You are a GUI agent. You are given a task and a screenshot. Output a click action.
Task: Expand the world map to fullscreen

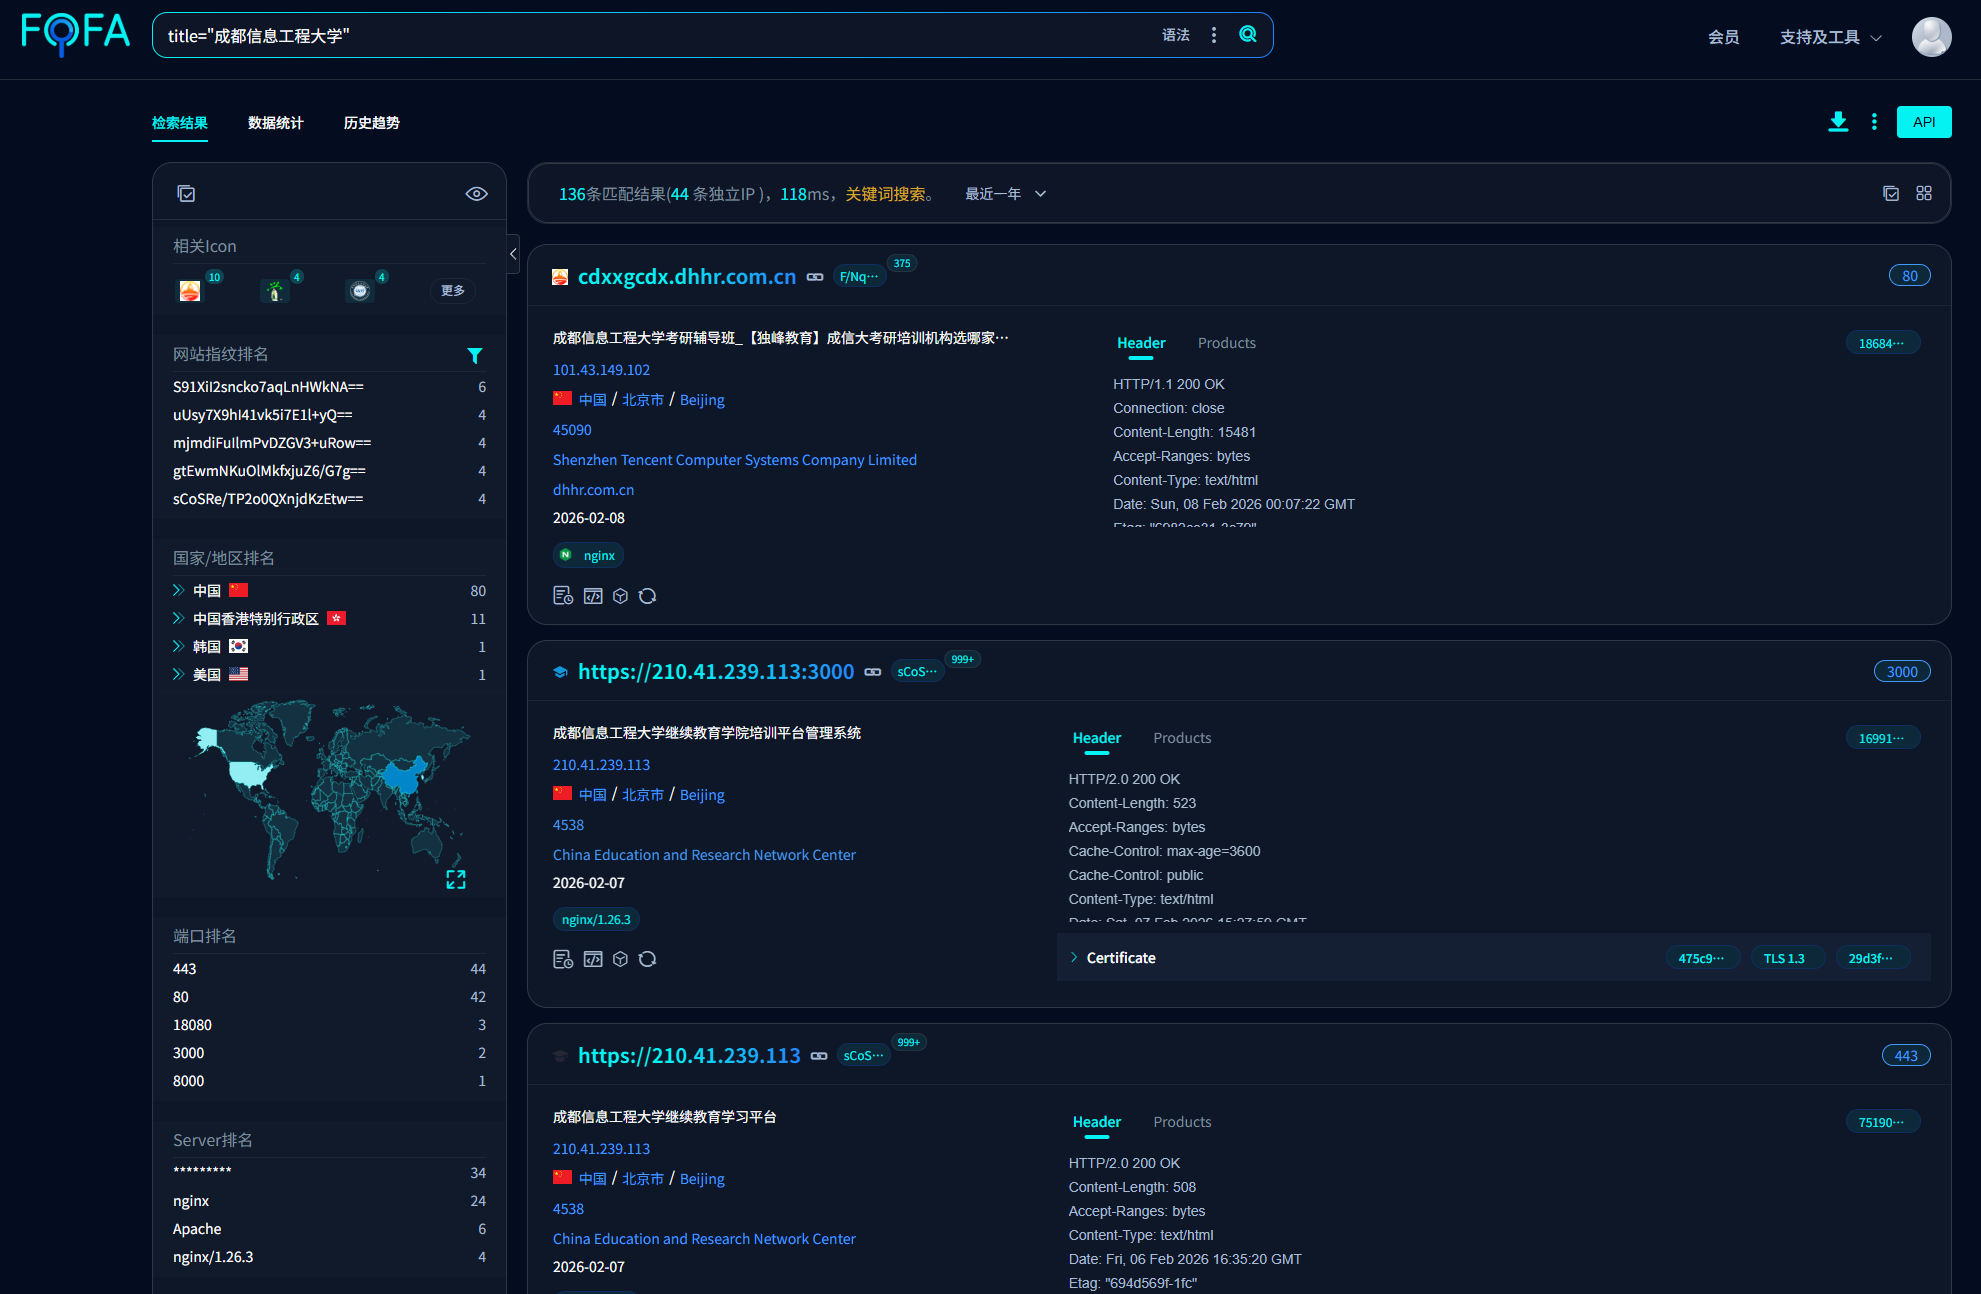coord(456,879)
